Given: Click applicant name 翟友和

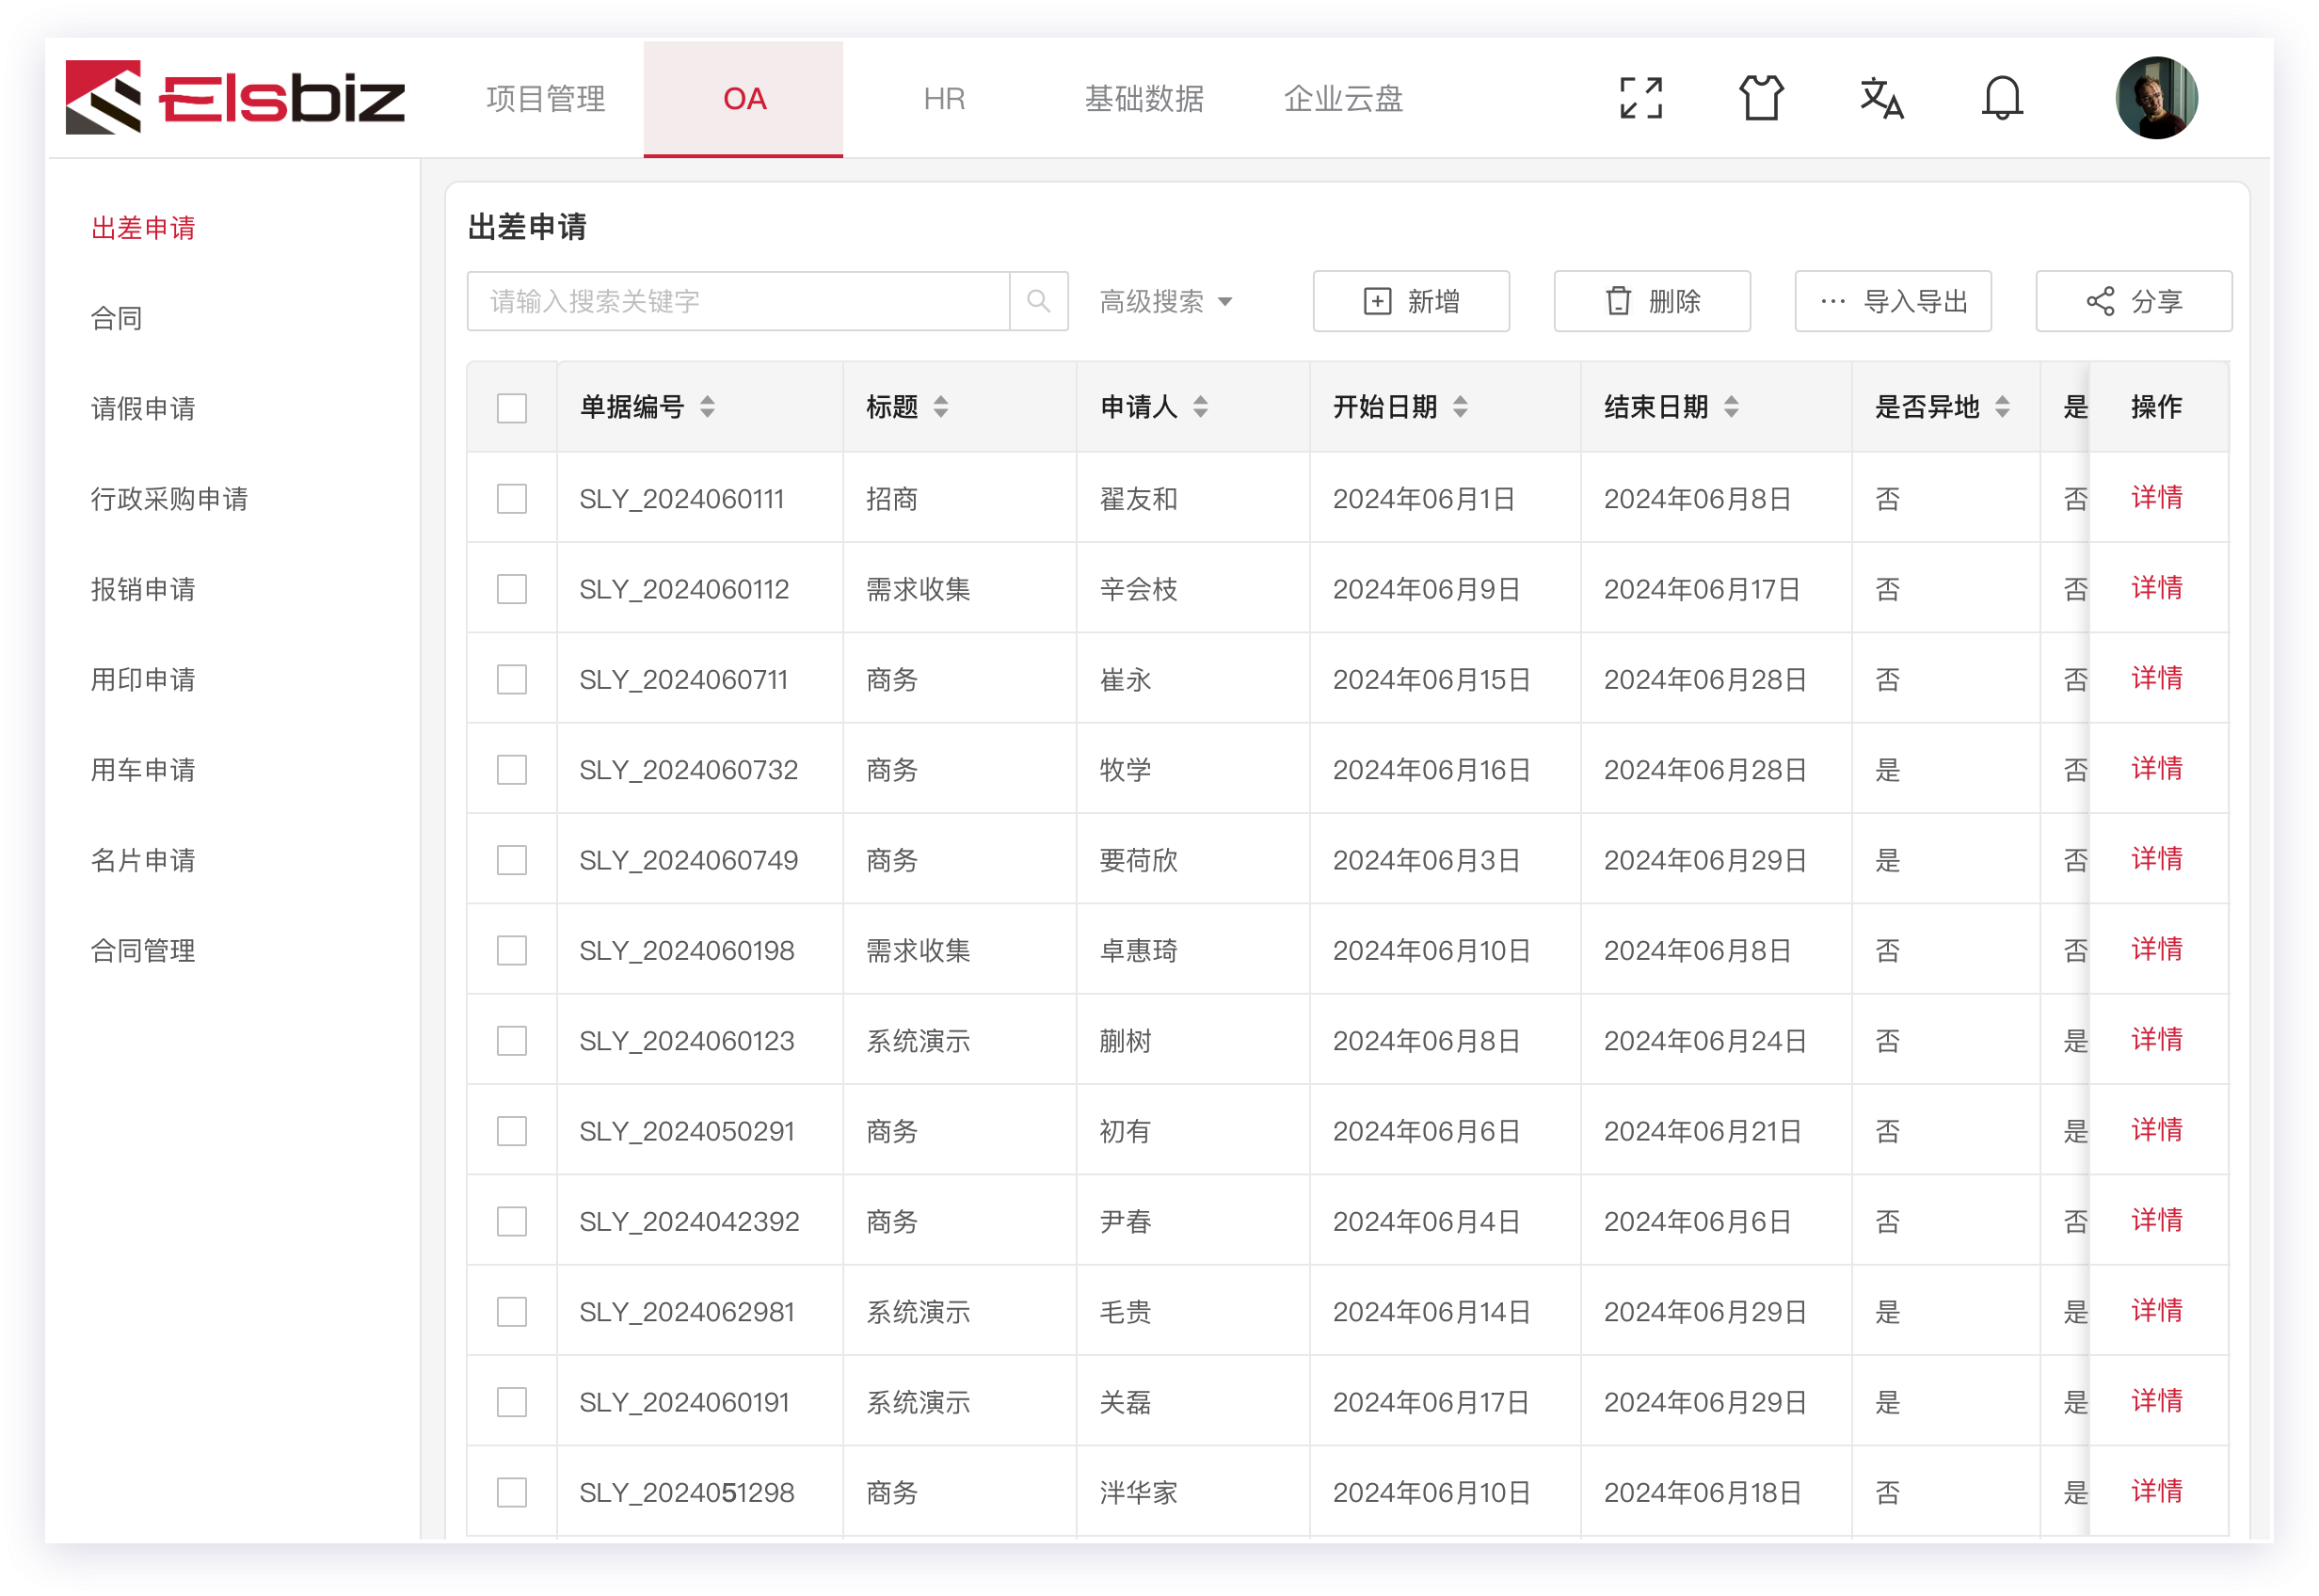Looking at the screenshot, I should [x=1138, y=499].
